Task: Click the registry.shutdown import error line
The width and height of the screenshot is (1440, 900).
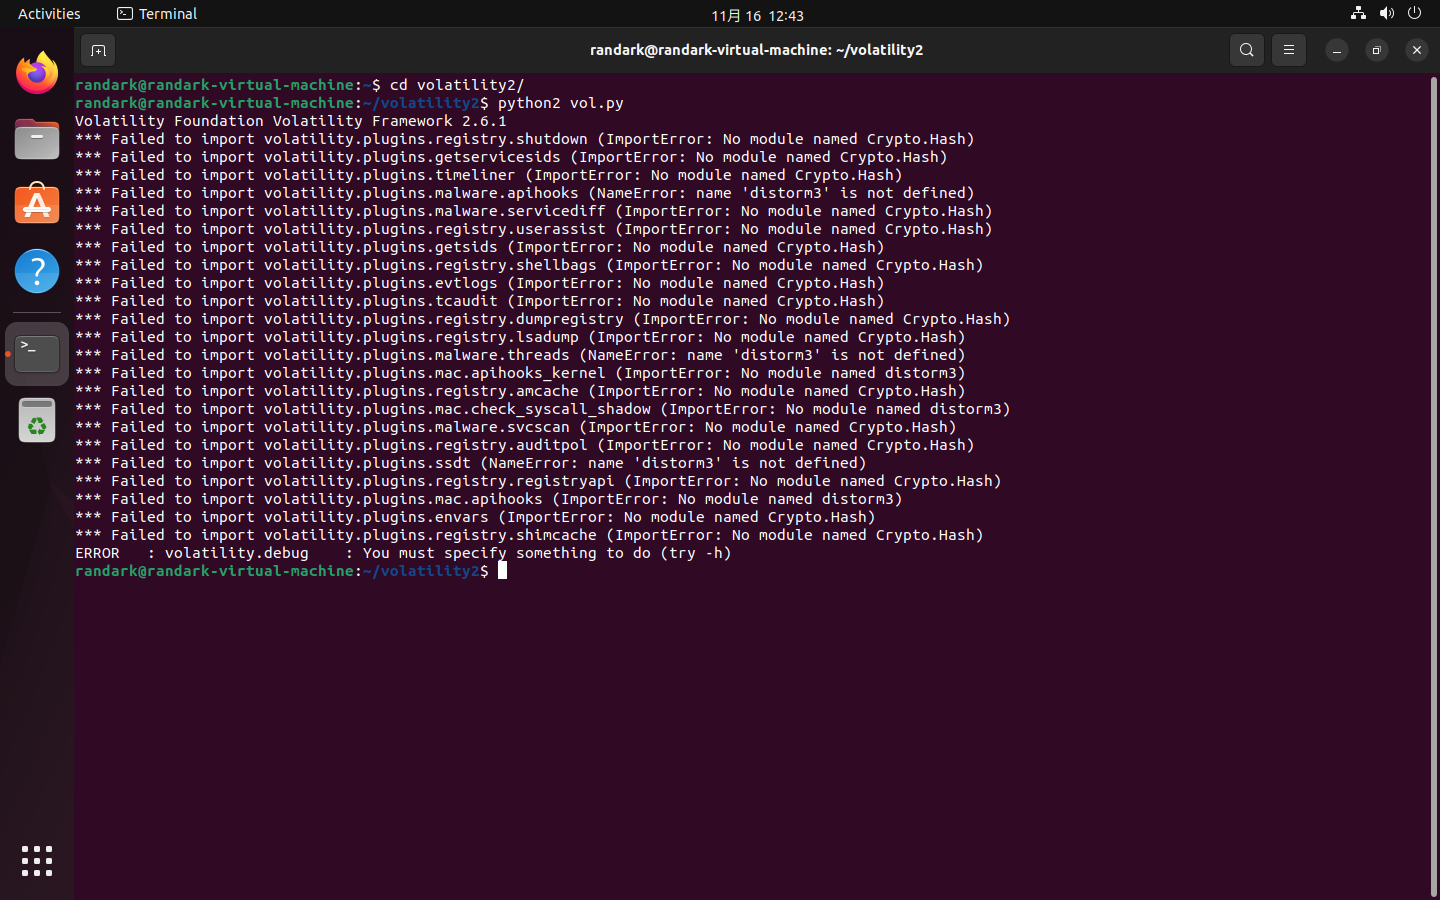Action: point(525,139)
